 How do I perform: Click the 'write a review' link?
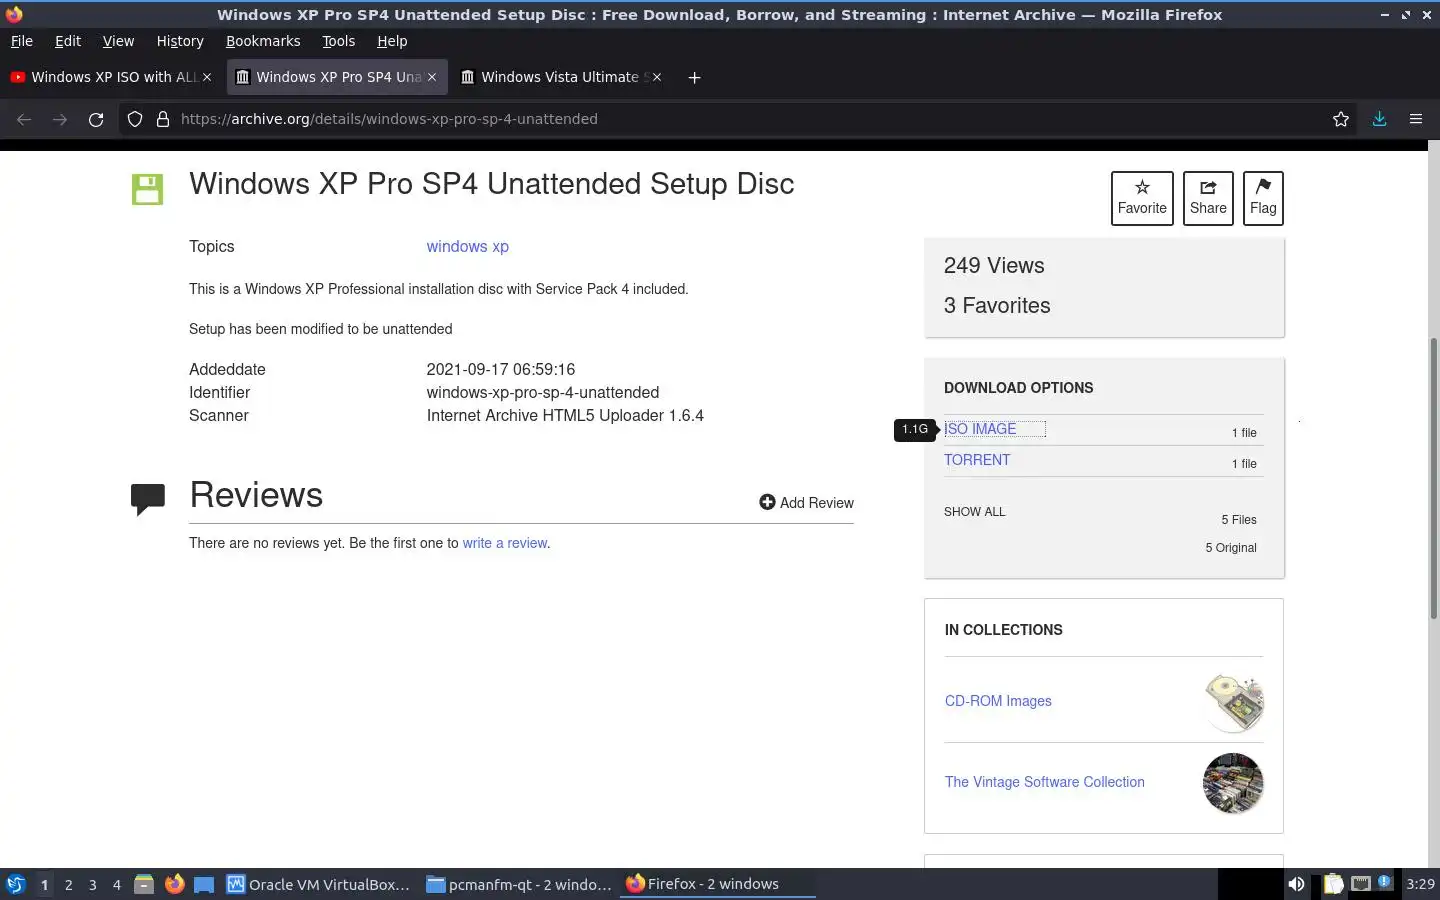pos(505,543)
